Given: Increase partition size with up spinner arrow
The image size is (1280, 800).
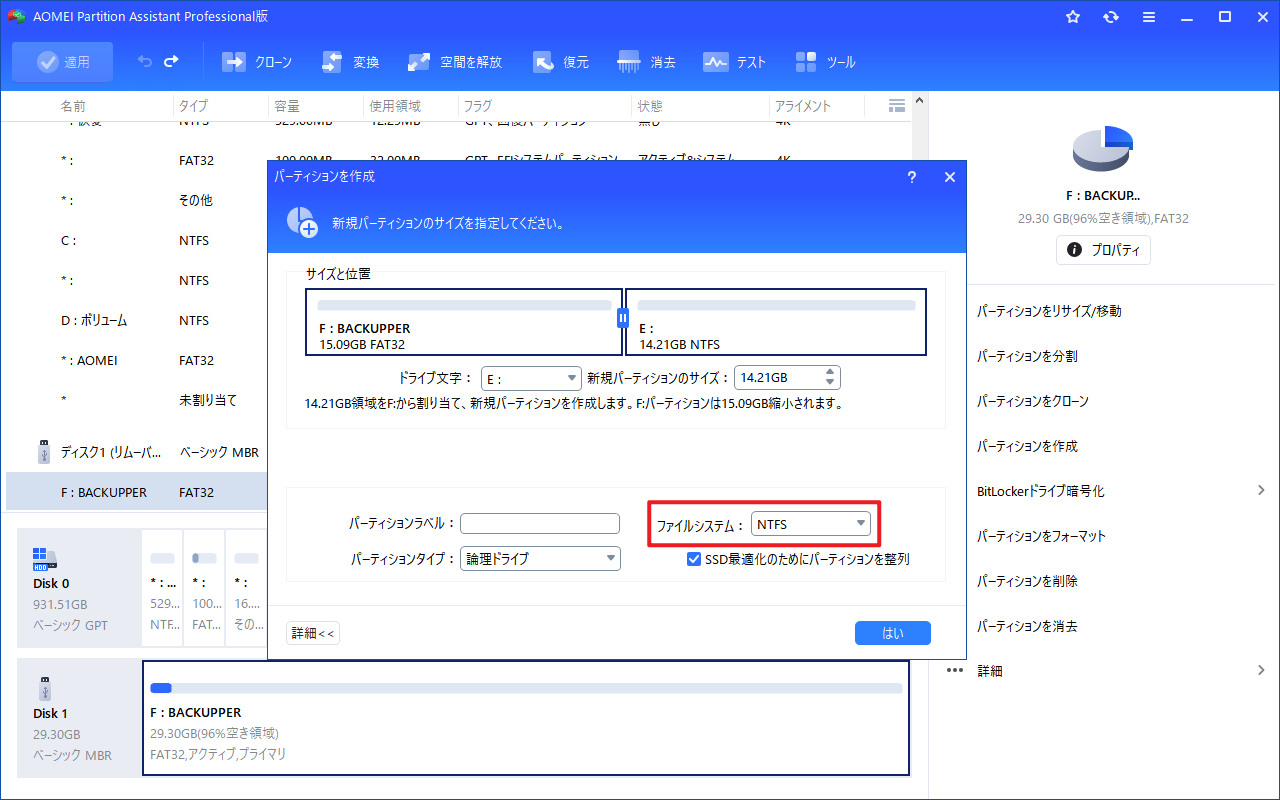Looking at the screenshot, I should pyautogui.click(x=830, y=372).
